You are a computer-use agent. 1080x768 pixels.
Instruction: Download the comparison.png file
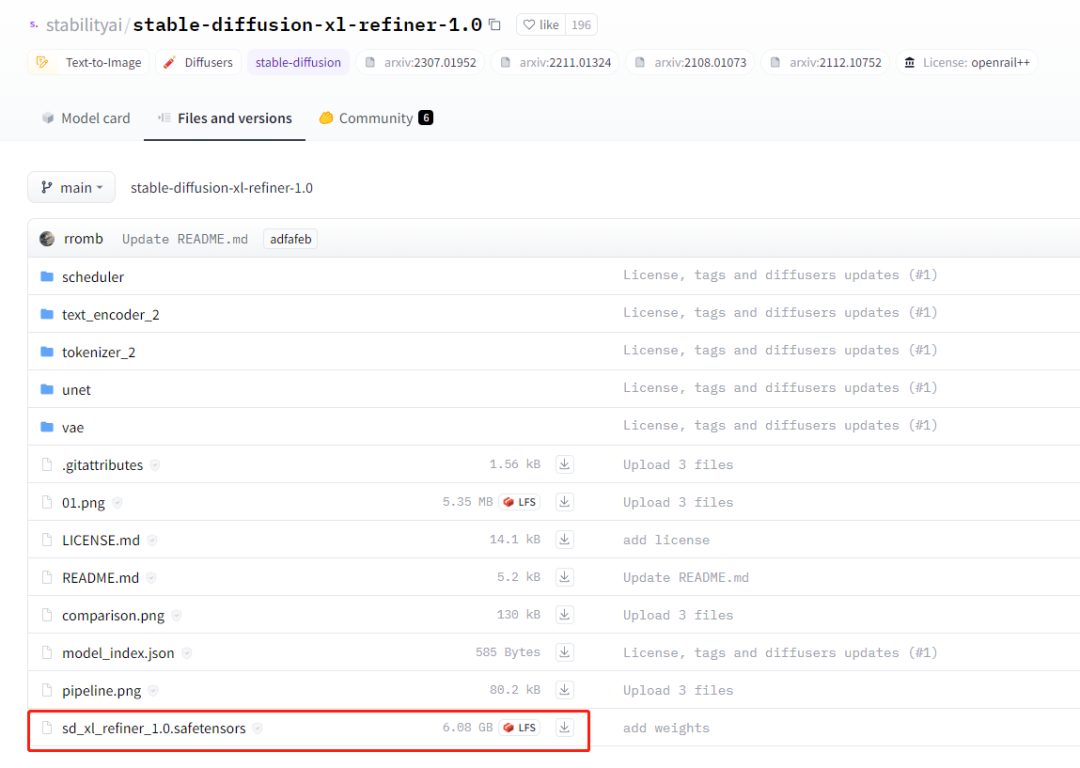pos(564,614)
